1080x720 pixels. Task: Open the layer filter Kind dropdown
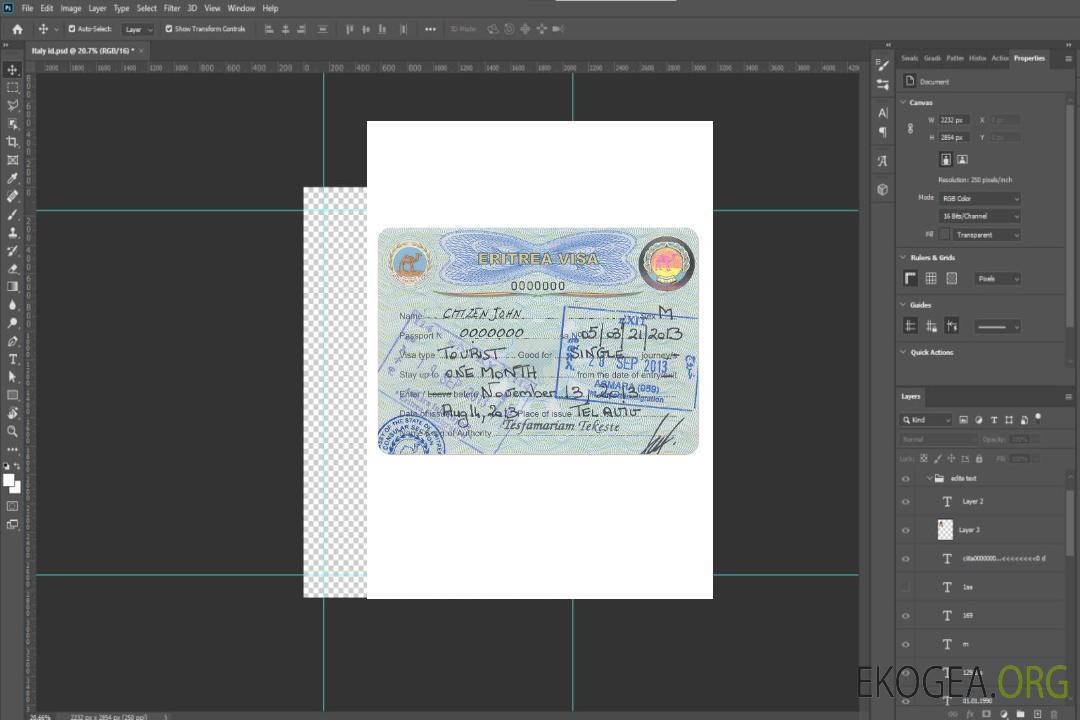point(926,420)
